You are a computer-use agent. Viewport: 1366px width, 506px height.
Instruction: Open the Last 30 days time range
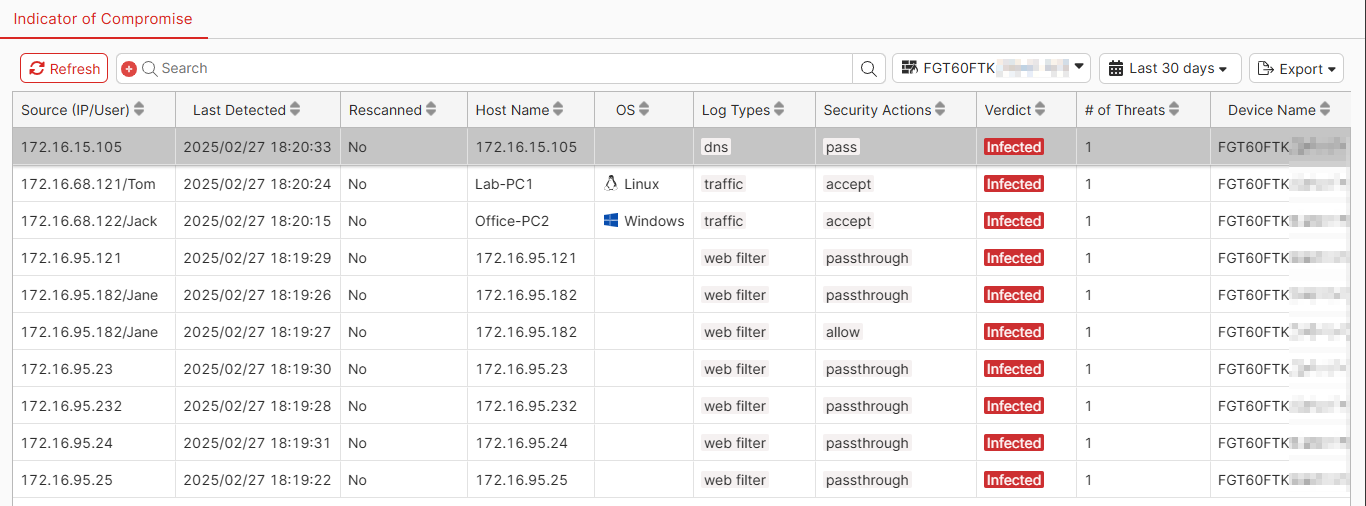1169,68
